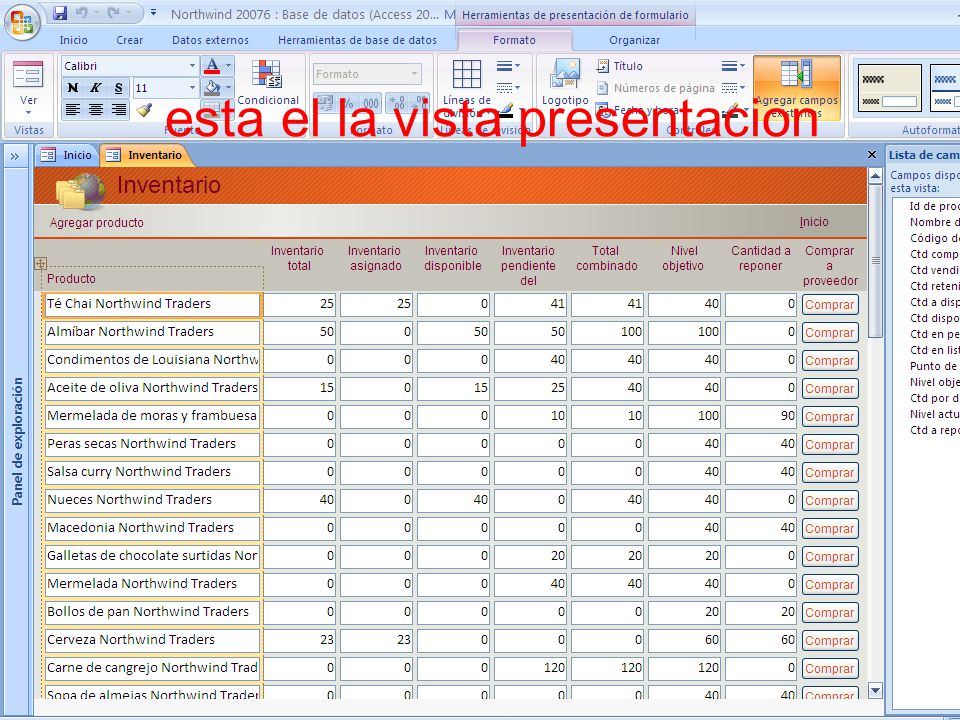
Task: Apply italic (K) formatting
Action: coord(96,88)
